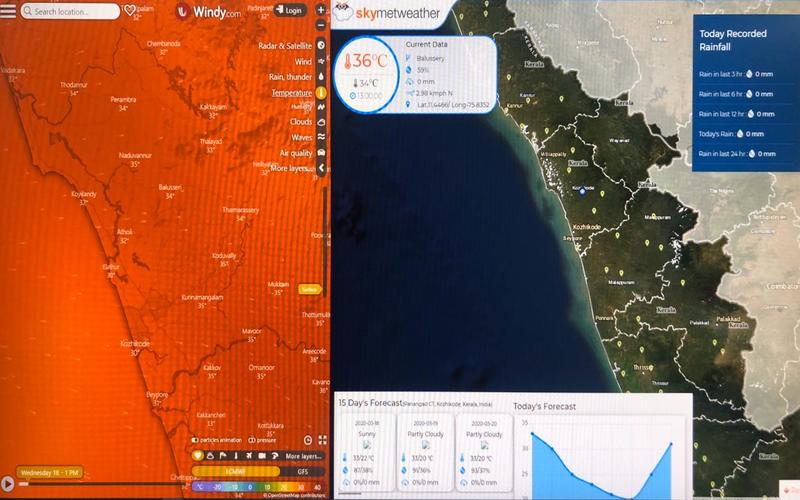Open More layers in the bottom POI bar

[x=304, y=456]
